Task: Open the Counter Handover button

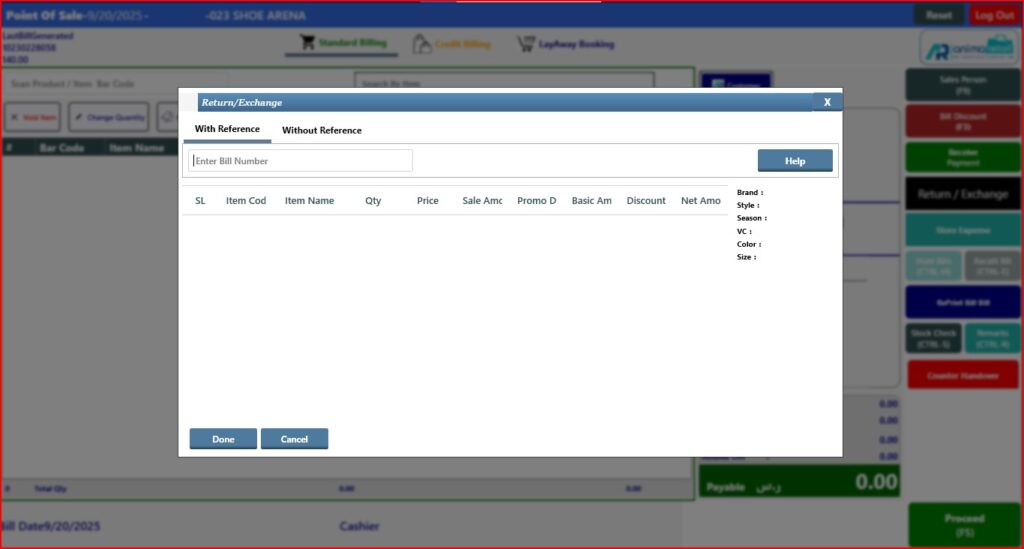Action: click(962, 375)
